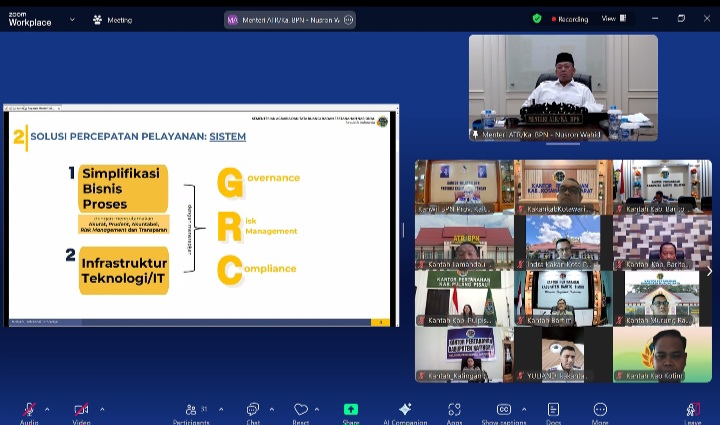Click the Risk Management text in slide
The image size is (720, 425).
coord(257,226)
